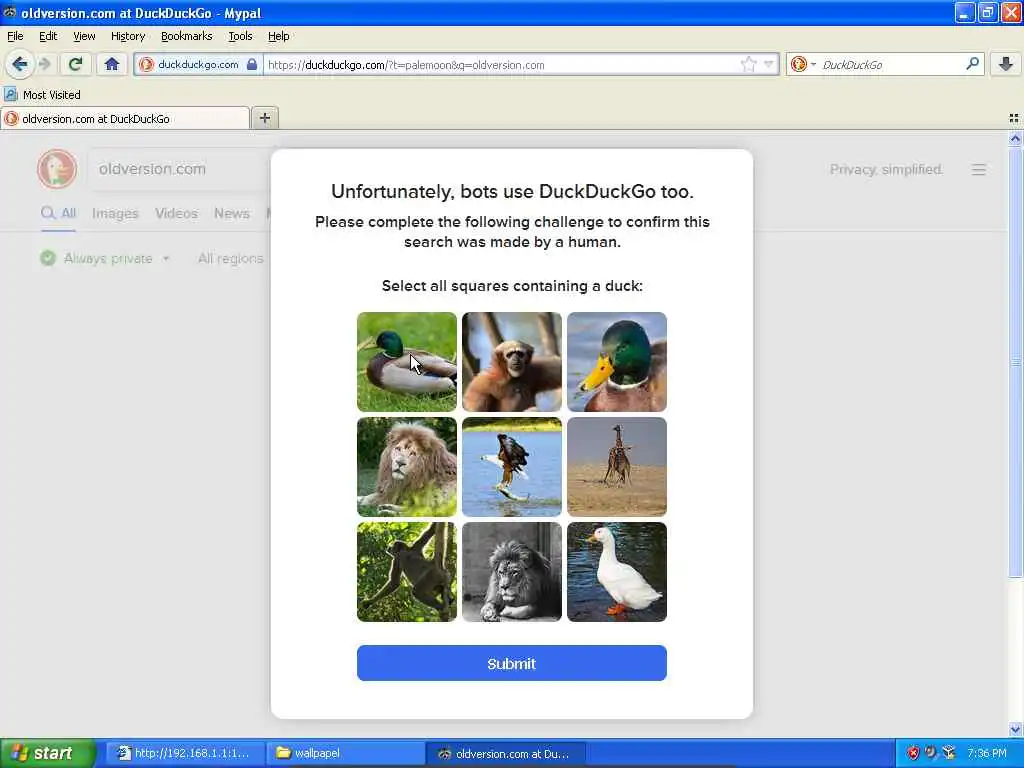1024x768 pixels.
Task: Click the red shield tray icon
Action: [x=913, y=753]
